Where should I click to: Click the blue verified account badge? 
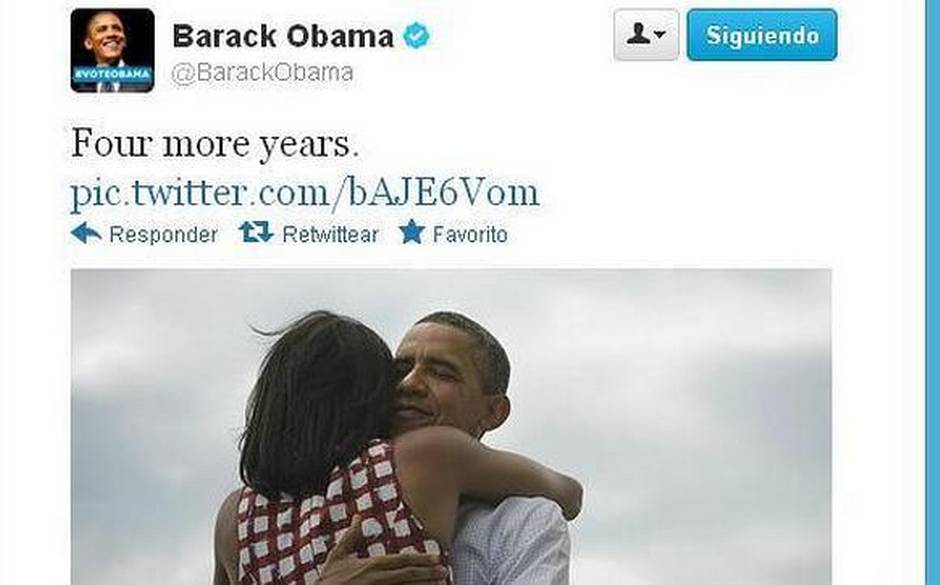416,35
